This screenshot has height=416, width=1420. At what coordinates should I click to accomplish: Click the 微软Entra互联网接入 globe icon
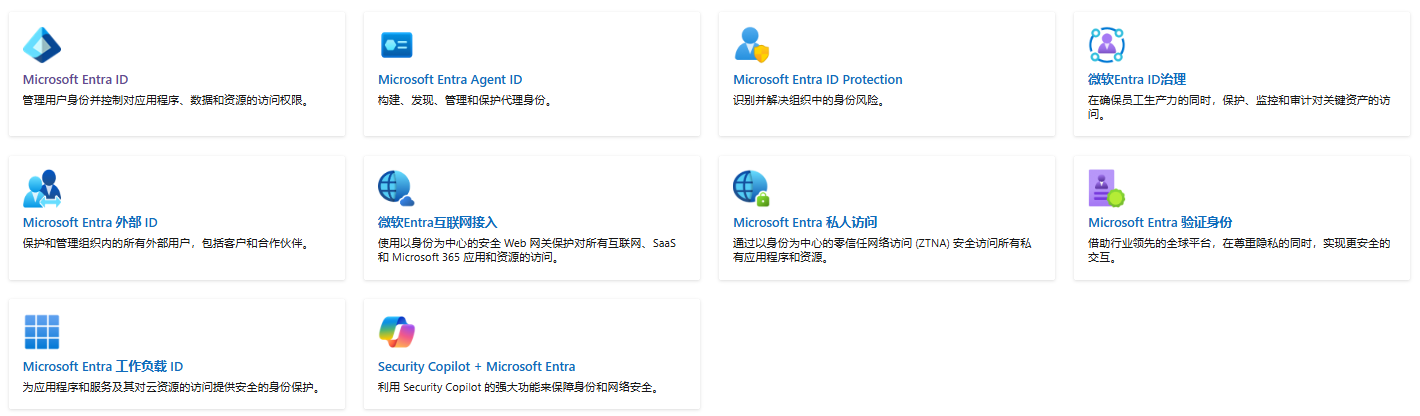[x=396, y=188]
